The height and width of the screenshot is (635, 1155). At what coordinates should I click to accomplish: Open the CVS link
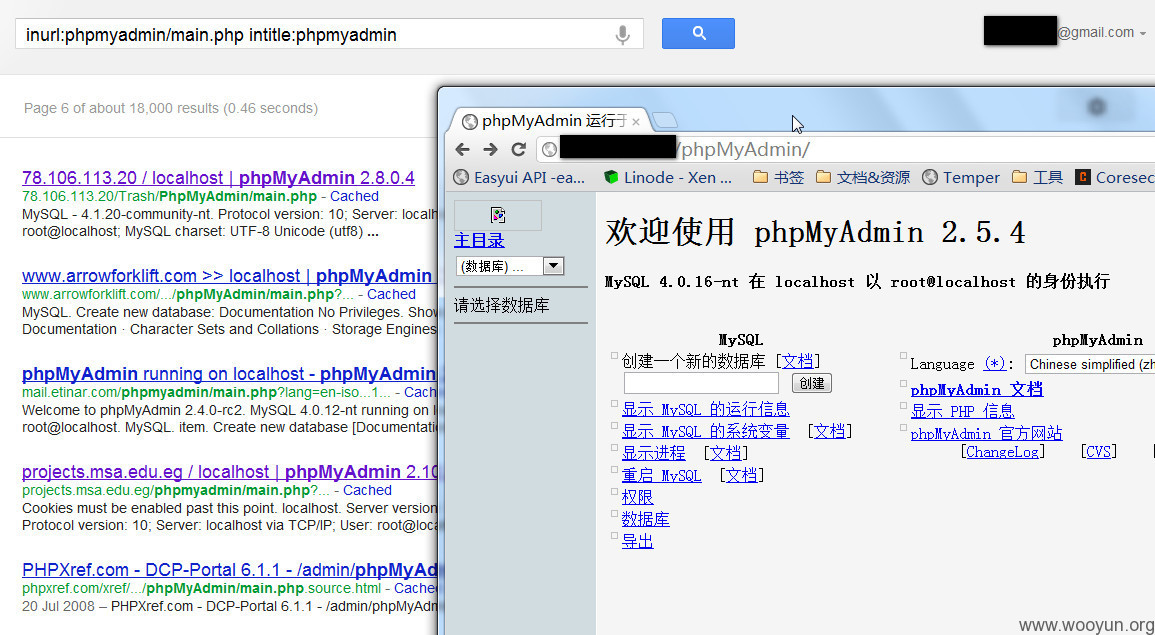click(x=1098, y=452)
